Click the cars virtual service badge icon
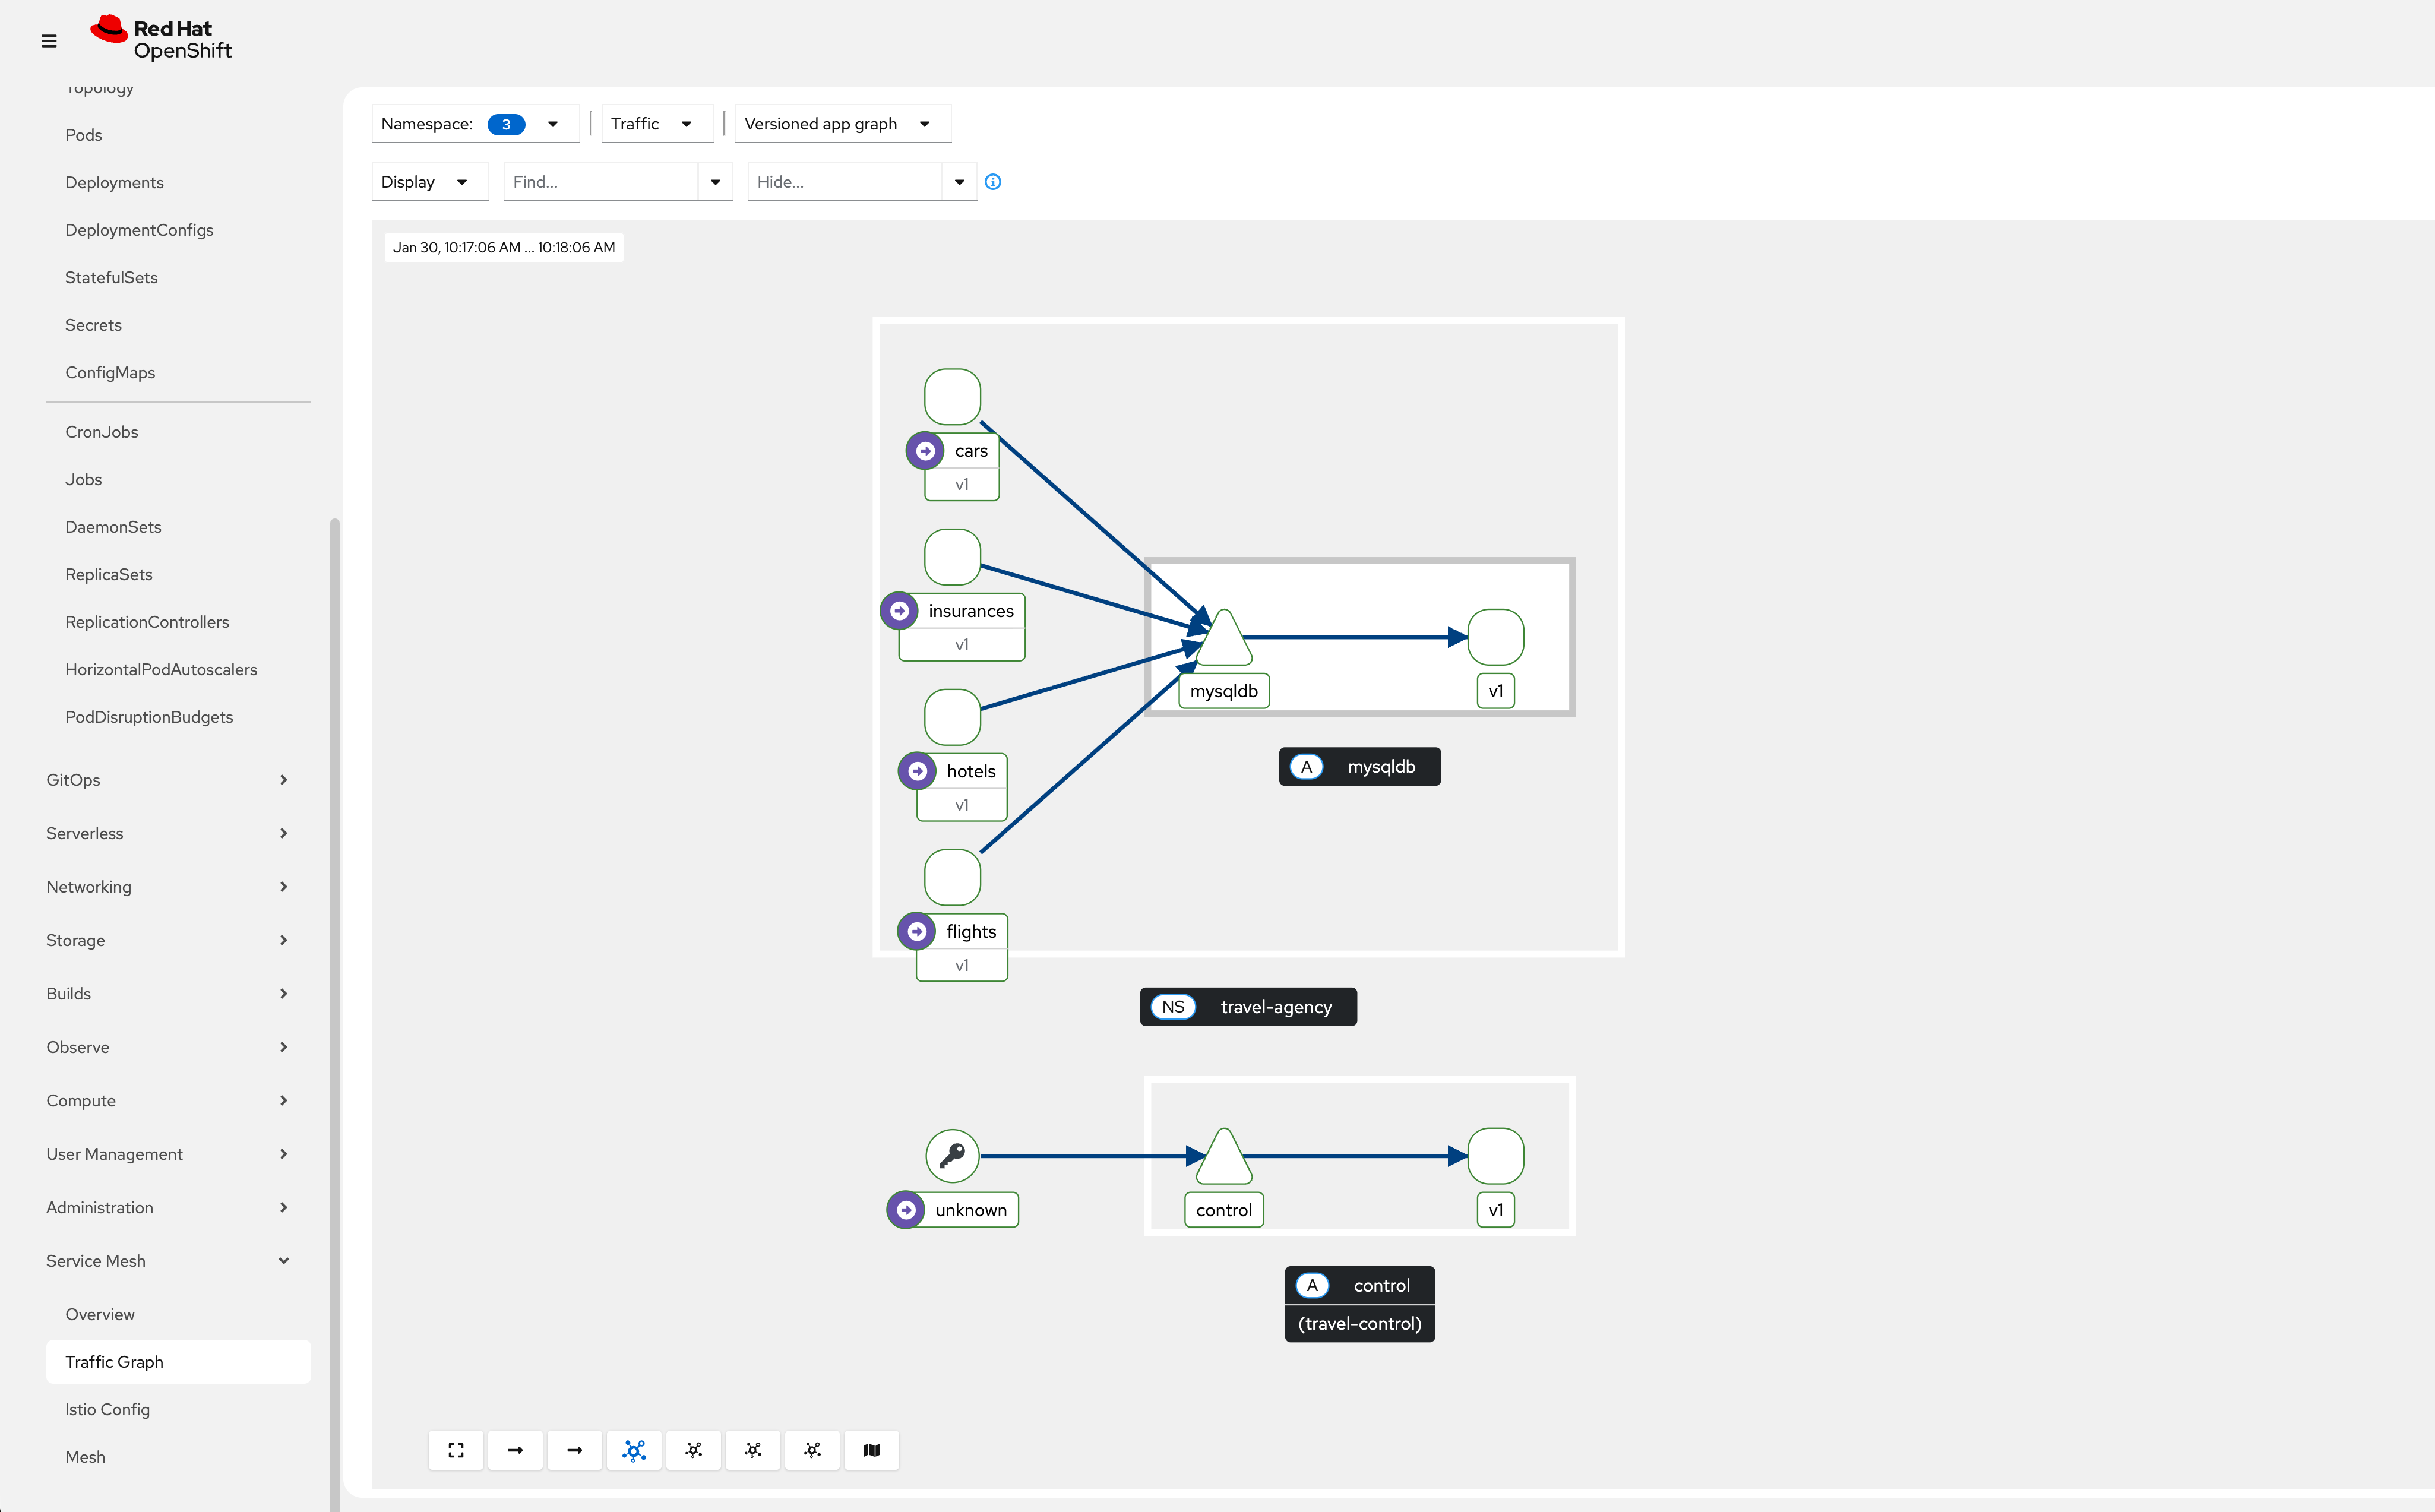Image resolution: width=2435 pixels, height=1512 pixels. [x=925, y=451]
